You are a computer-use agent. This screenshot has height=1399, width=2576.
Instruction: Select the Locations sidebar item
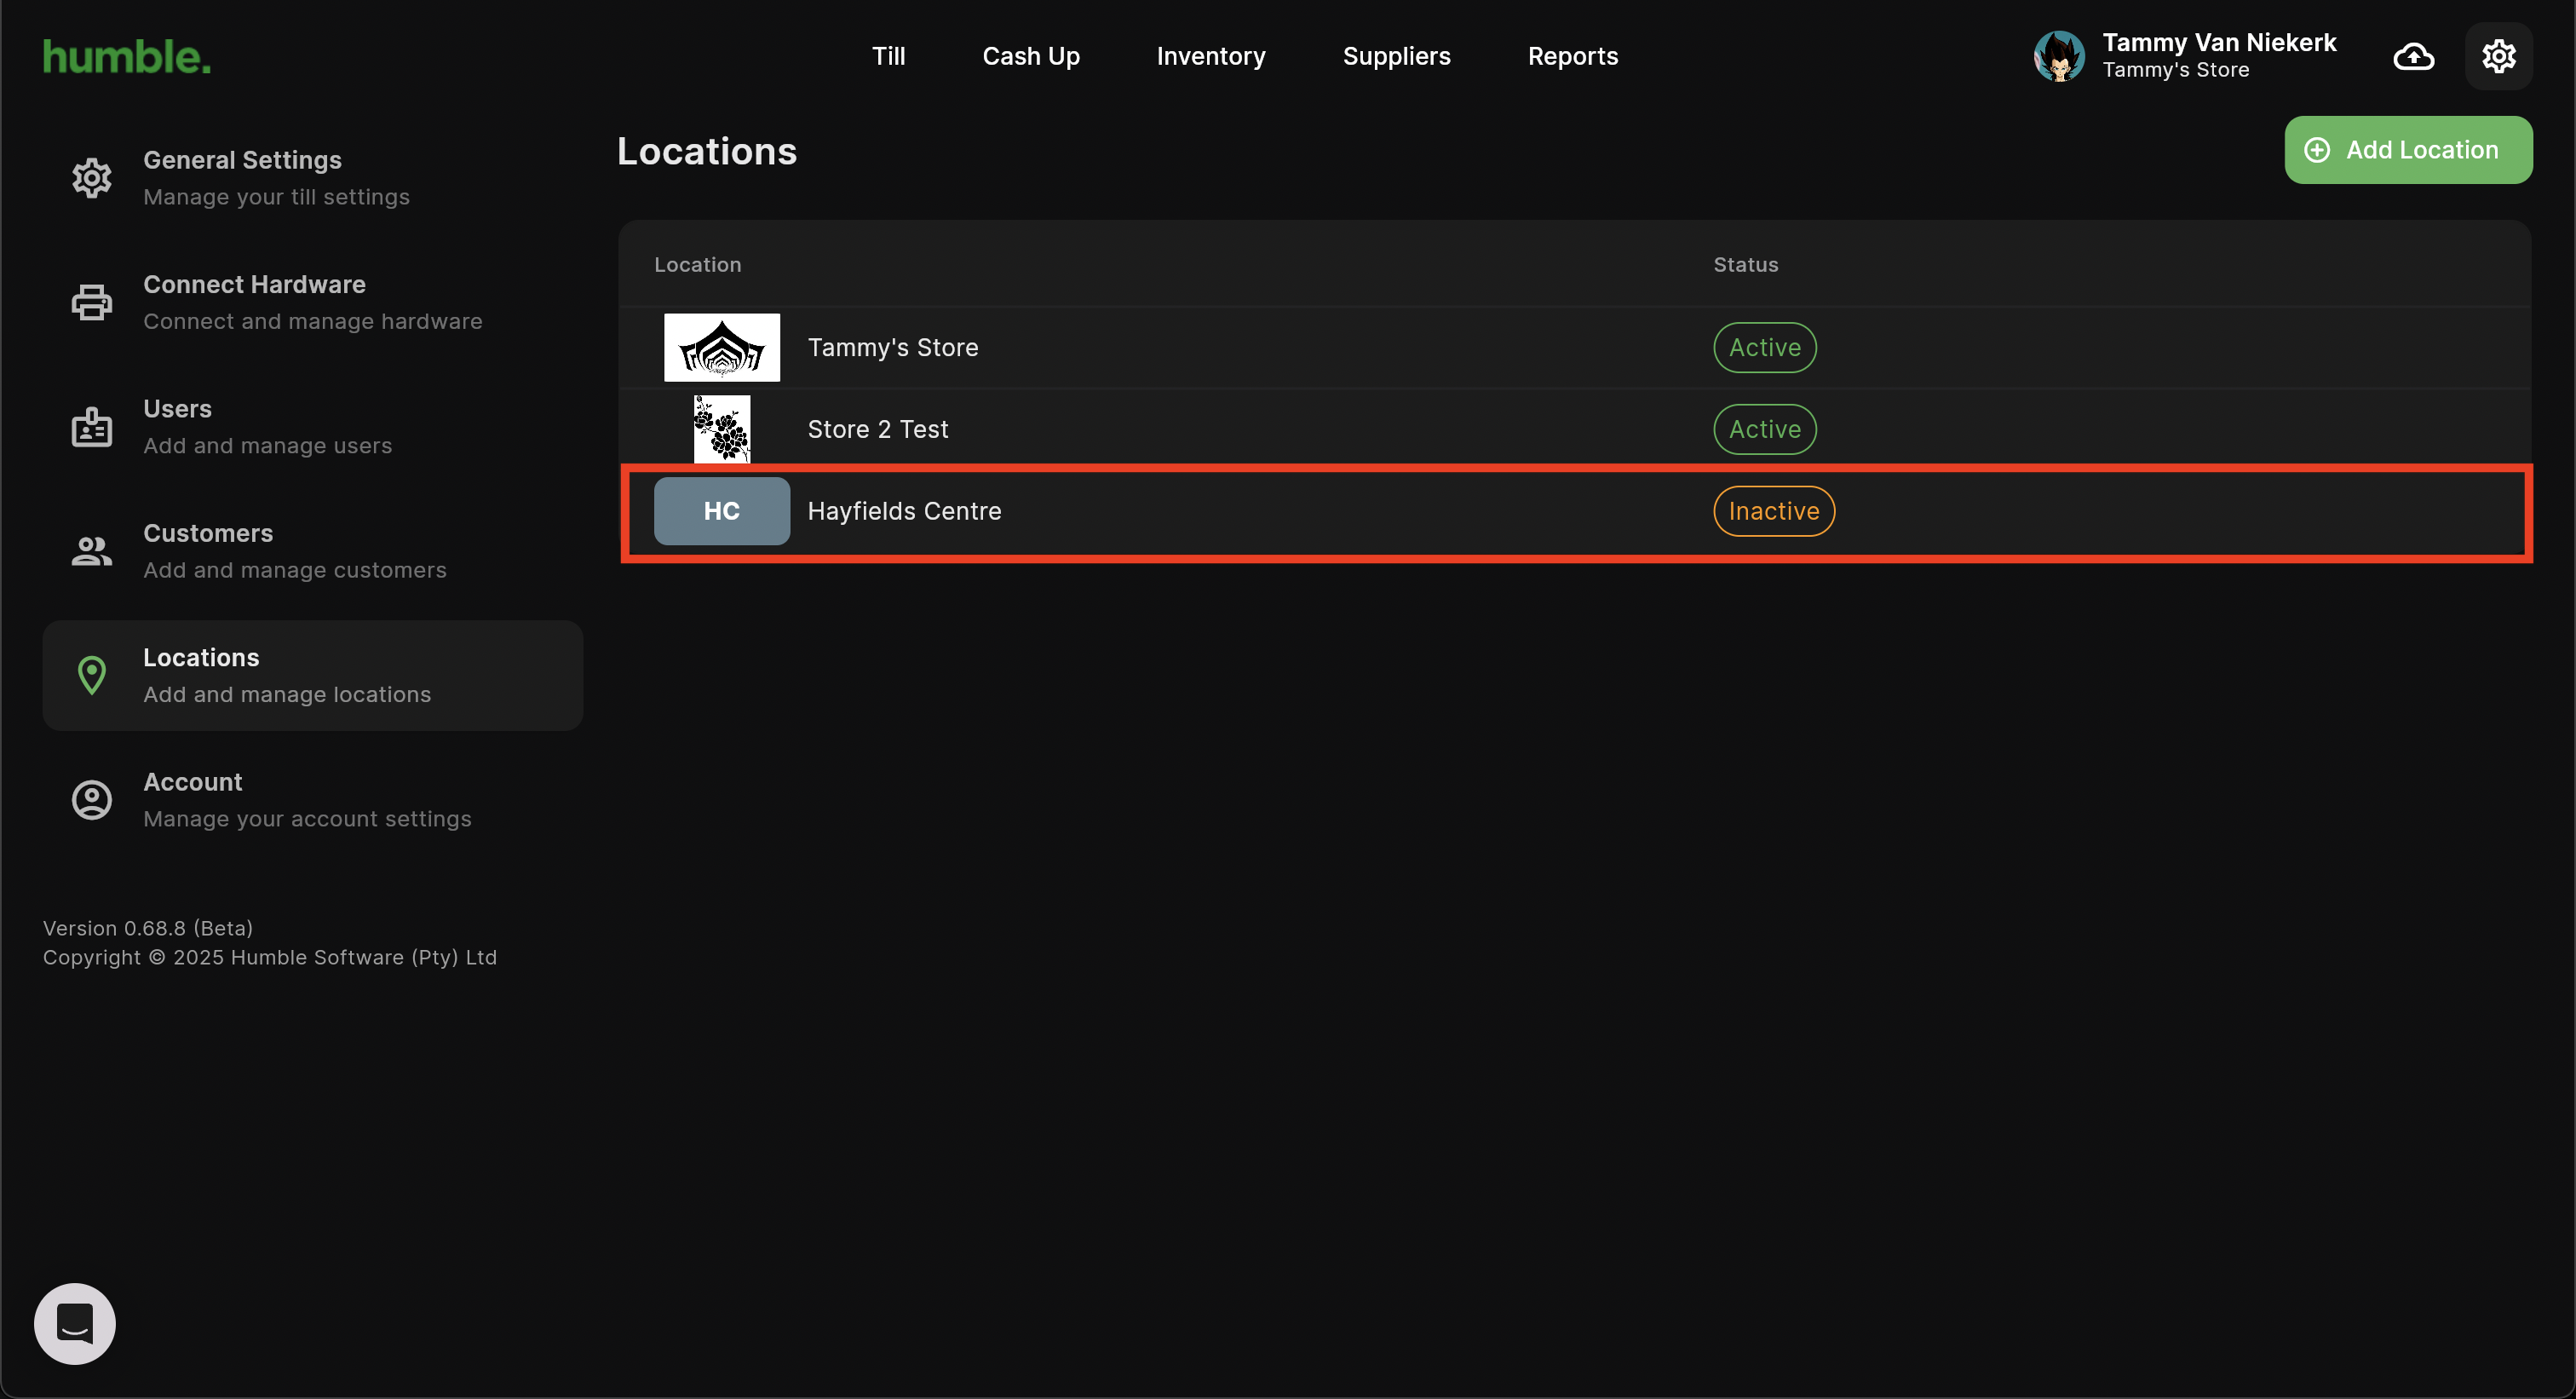[312, 675]
